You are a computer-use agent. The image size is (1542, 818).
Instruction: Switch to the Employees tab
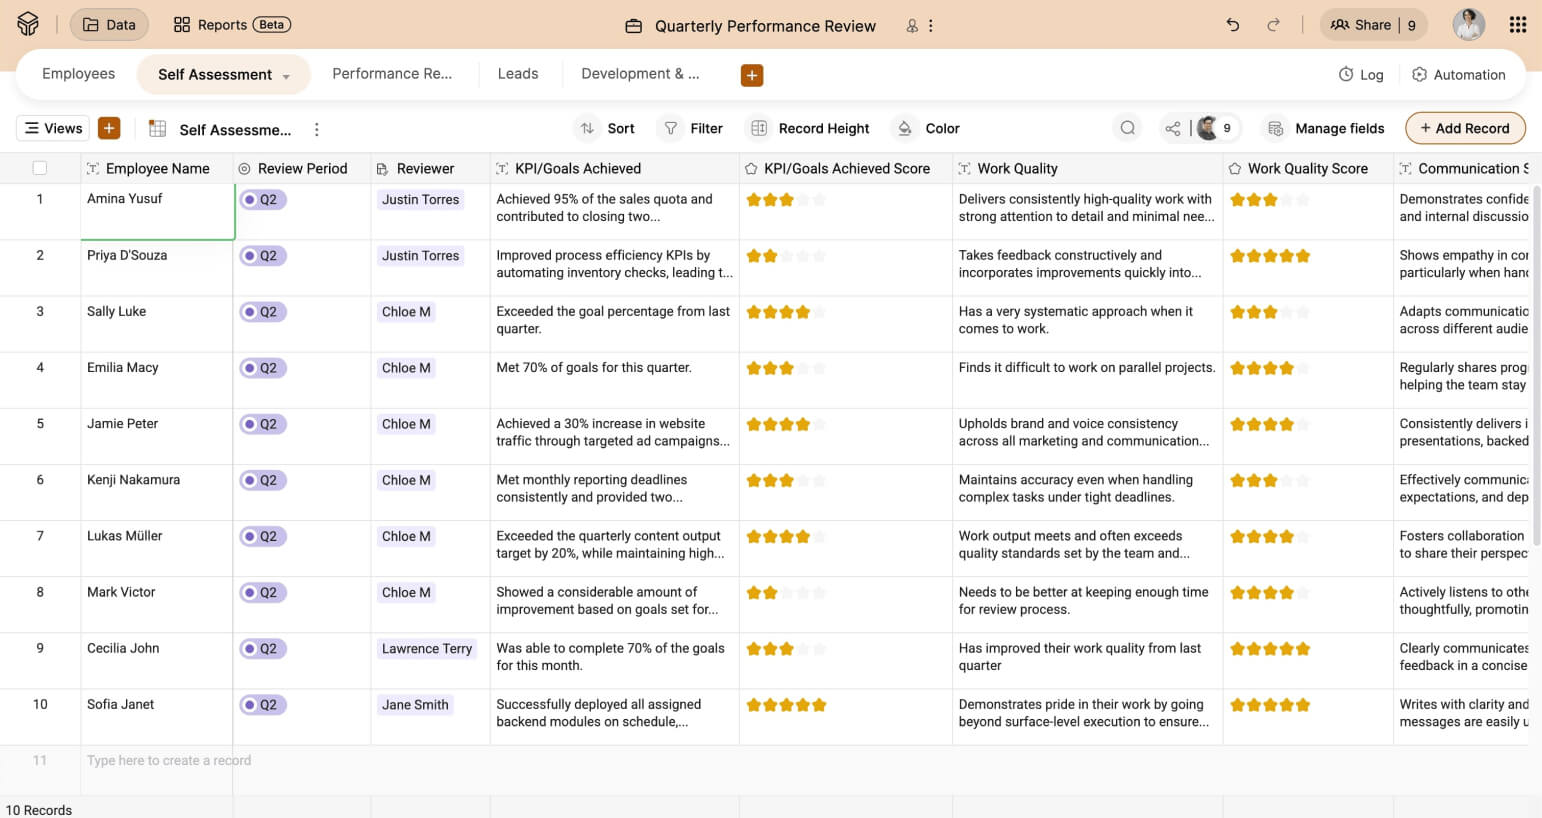point(78,74)
